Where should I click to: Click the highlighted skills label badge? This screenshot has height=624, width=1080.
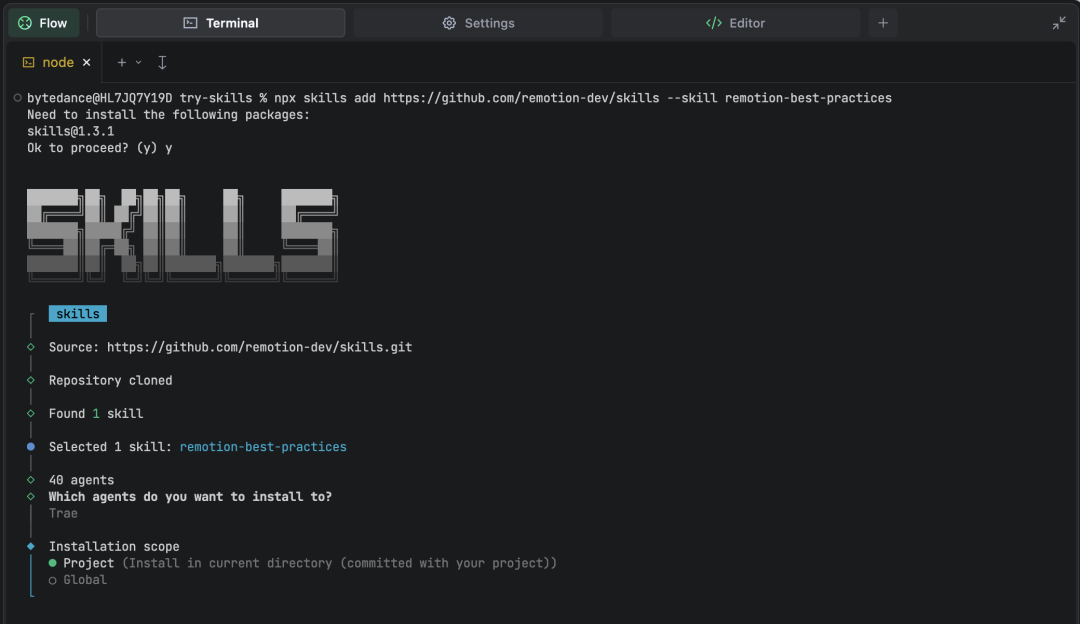pyautogui.click(x=78, y=314)
